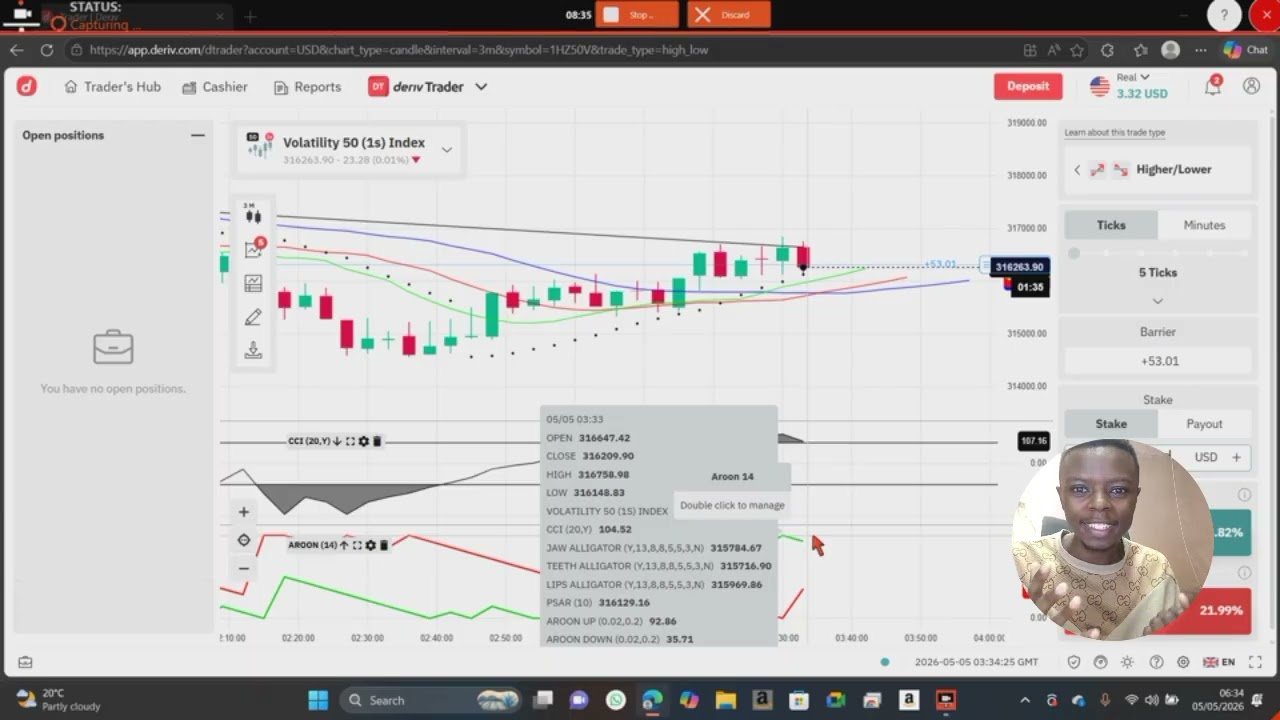Screen dimensions: 1280x720
Task: Open the Cashier menu
Action: pos(215,87)
